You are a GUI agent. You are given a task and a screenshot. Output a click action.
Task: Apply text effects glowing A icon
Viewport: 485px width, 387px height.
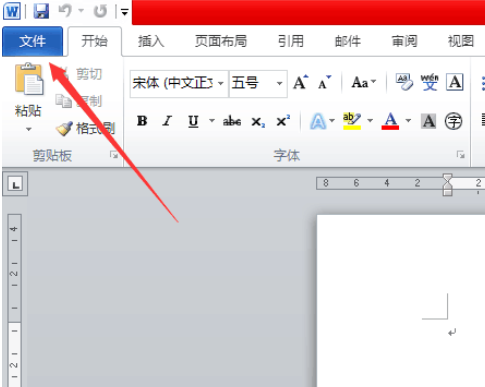point(318,121)
